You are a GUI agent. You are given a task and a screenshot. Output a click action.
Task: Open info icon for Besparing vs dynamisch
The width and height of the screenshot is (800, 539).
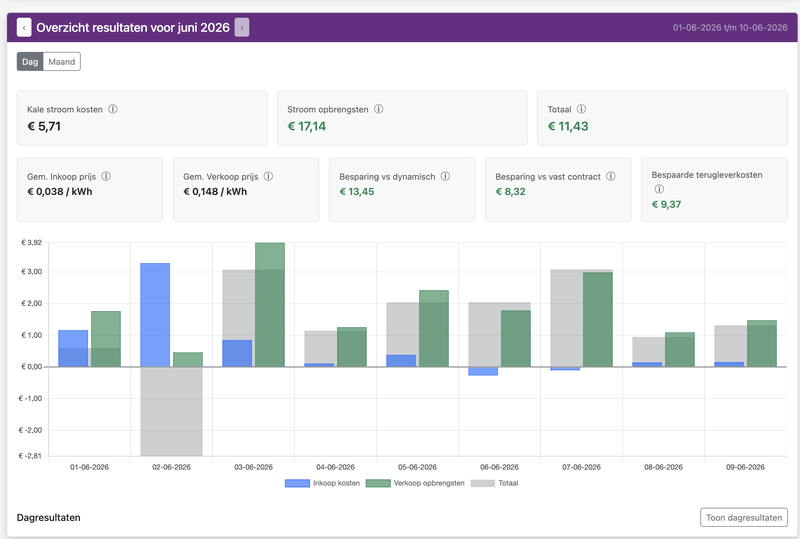tap(445, 176)
